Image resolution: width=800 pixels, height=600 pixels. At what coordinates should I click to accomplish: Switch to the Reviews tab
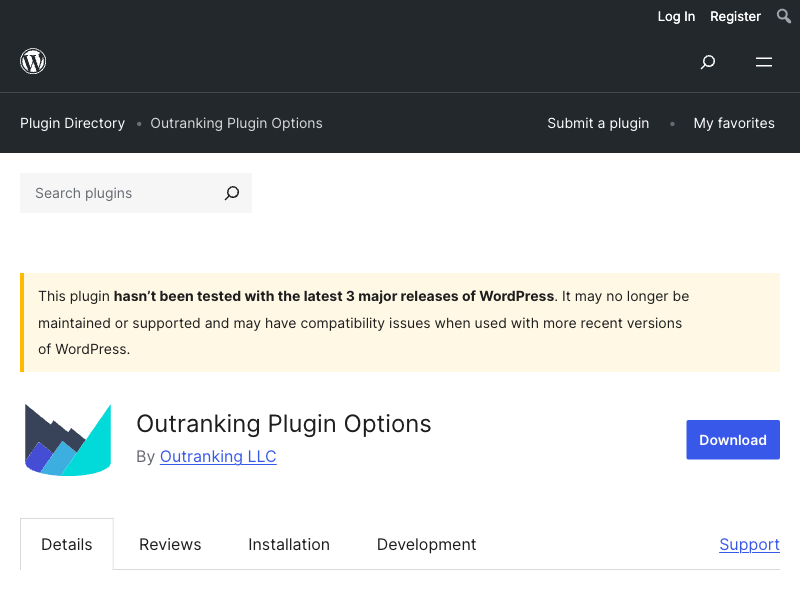pos(170,544)
